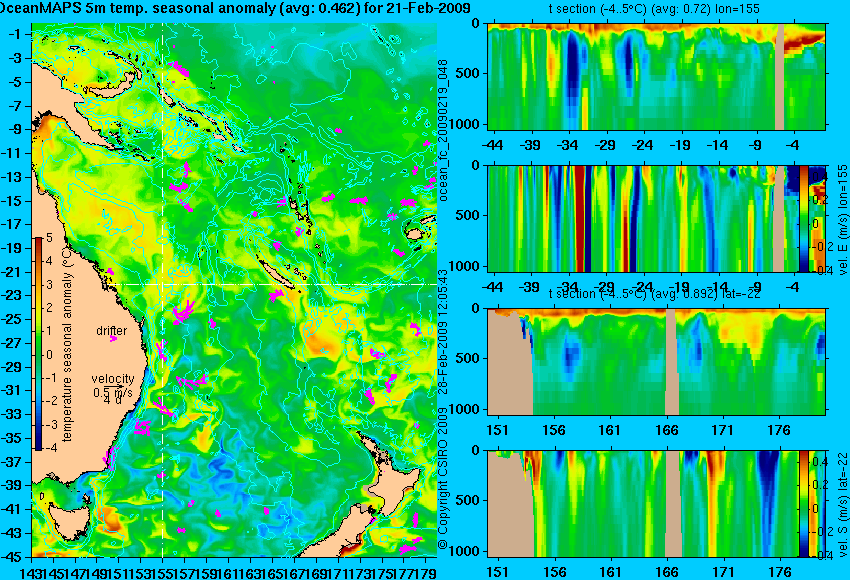Click inside the lat=-22 temperature section plot

coord(657,362)
